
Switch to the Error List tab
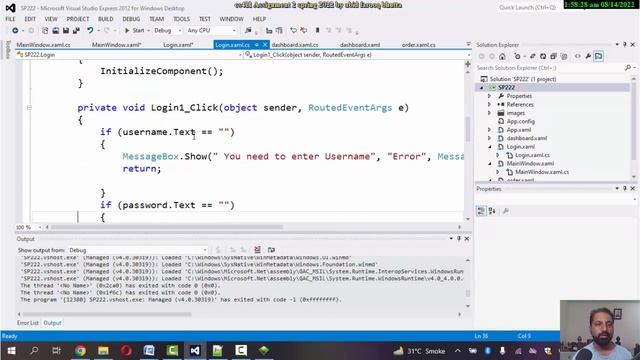click(28, 323)
